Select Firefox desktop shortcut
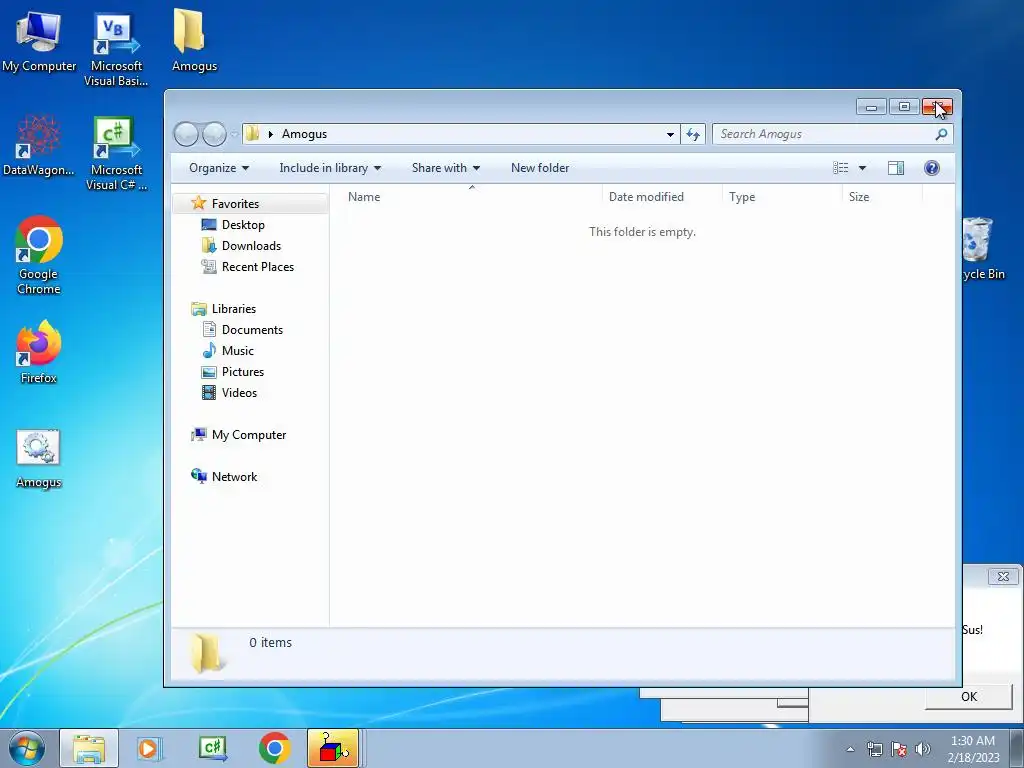 point(39,352)
